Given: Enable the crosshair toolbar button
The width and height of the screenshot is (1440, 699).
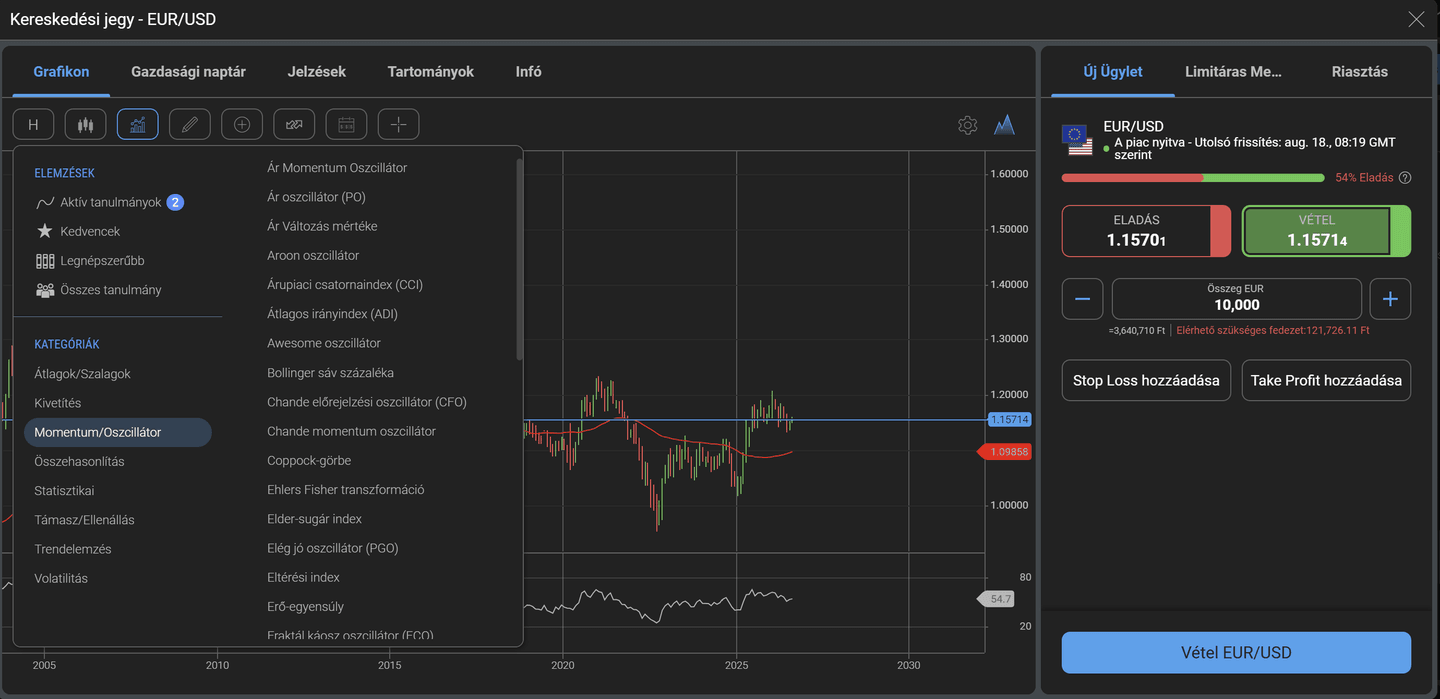Looking at the screenshot, I should [398, 124].
